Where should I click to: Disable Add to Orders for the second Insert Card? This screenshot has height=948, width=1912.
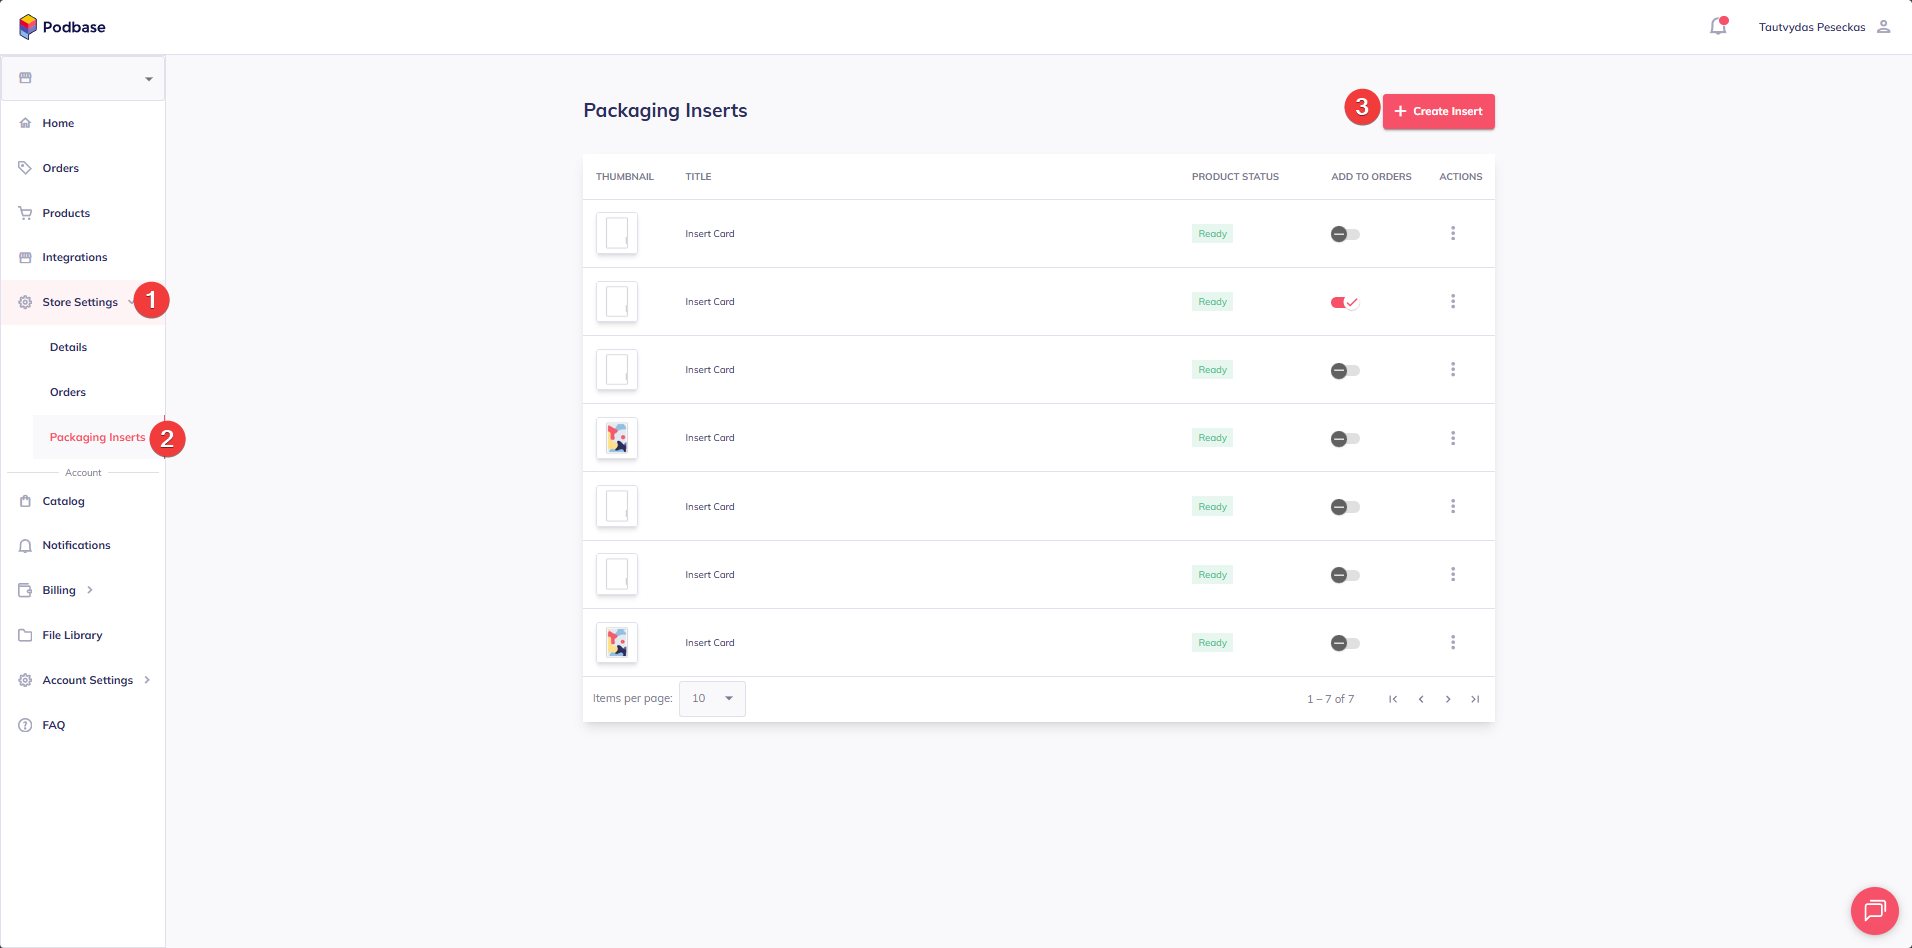(1344, 301)
